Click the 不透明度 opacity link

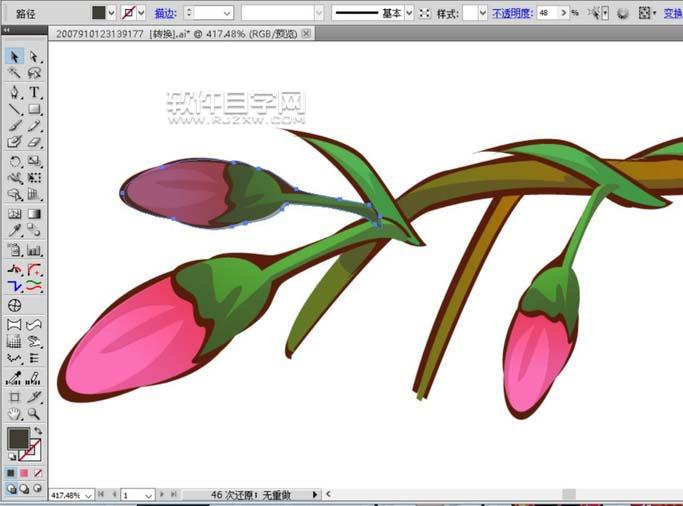[x=512, y=13]
